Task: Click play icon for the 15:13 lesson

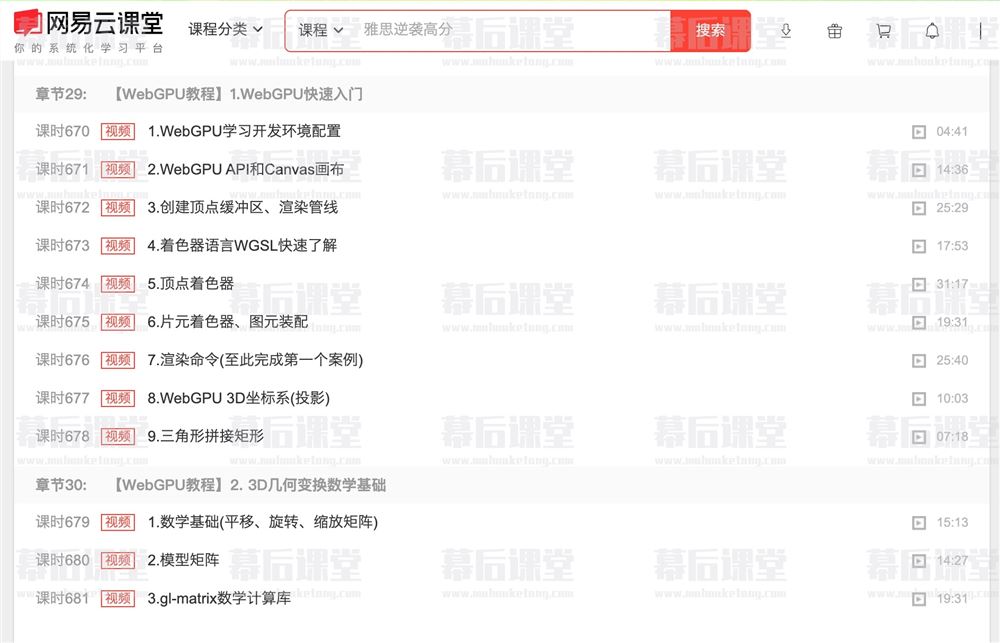Action: [918, 523]
